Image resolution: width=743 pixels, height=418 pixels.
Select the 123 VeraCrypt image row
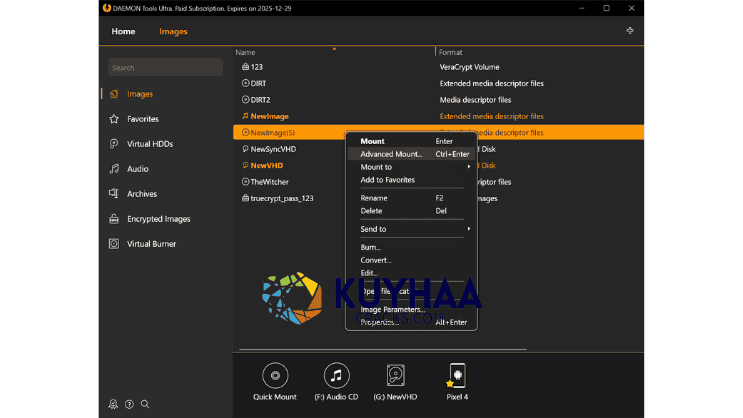pos(438,67)
